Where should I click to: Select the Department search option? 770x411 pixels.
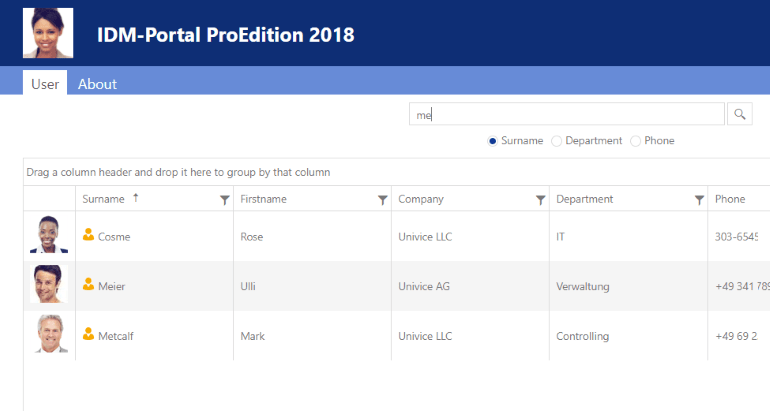click(x=556, y=141)
